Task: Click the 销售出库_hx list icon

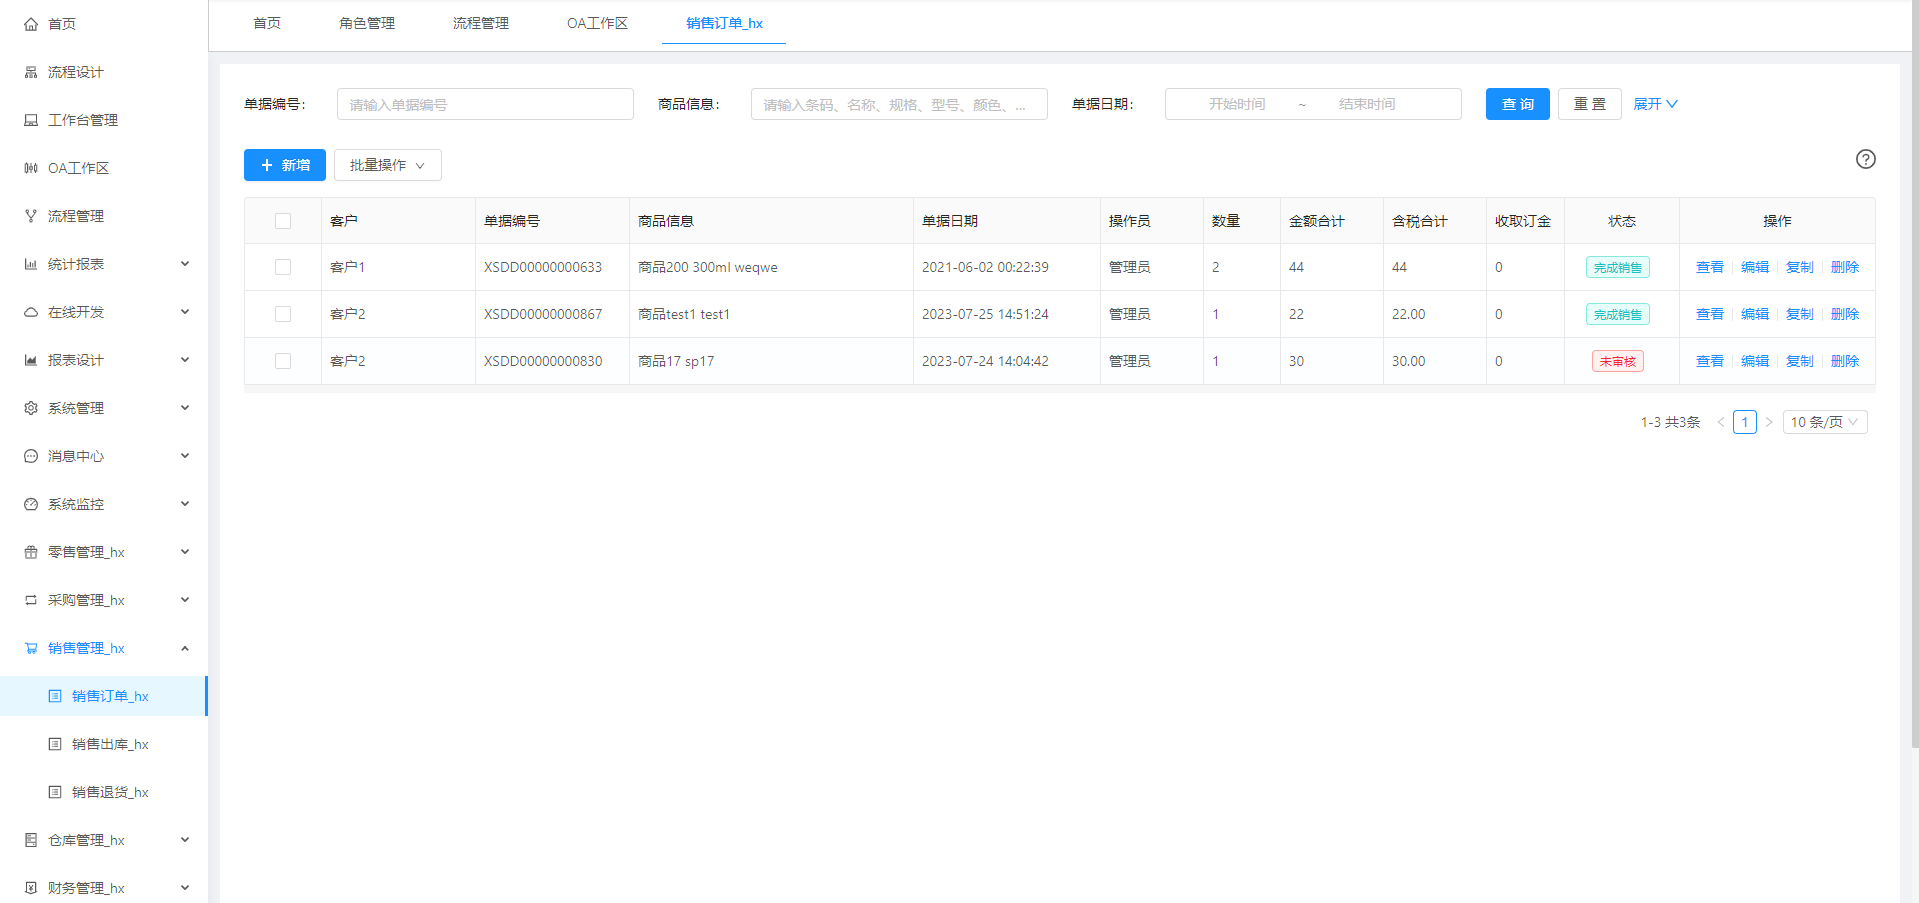Action: point(55,744)
